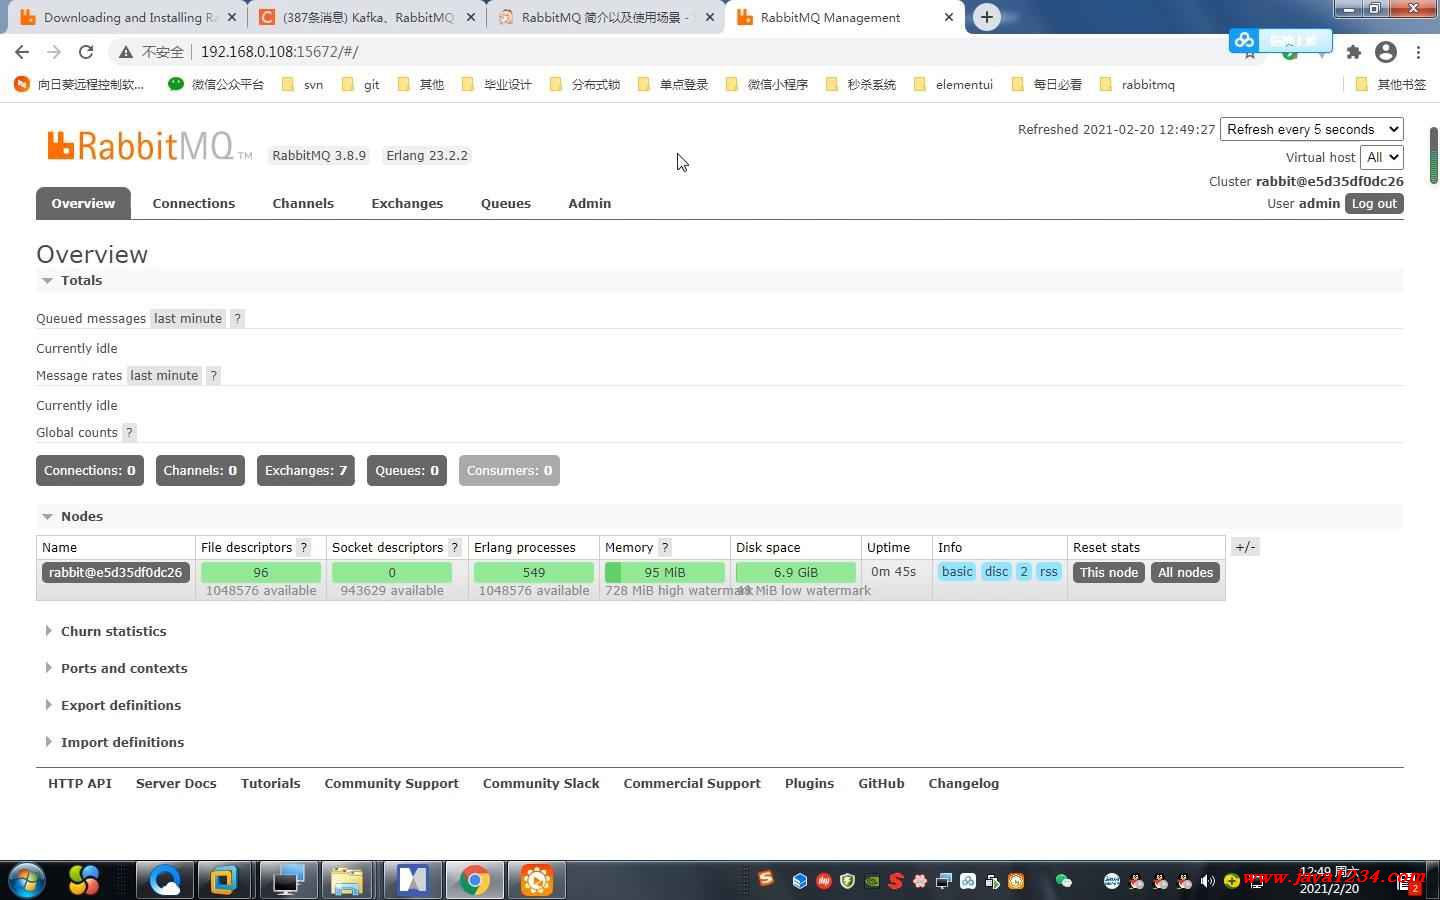Click the File descriptors 96 bar

pyautogui.click(x=261, y=573)
